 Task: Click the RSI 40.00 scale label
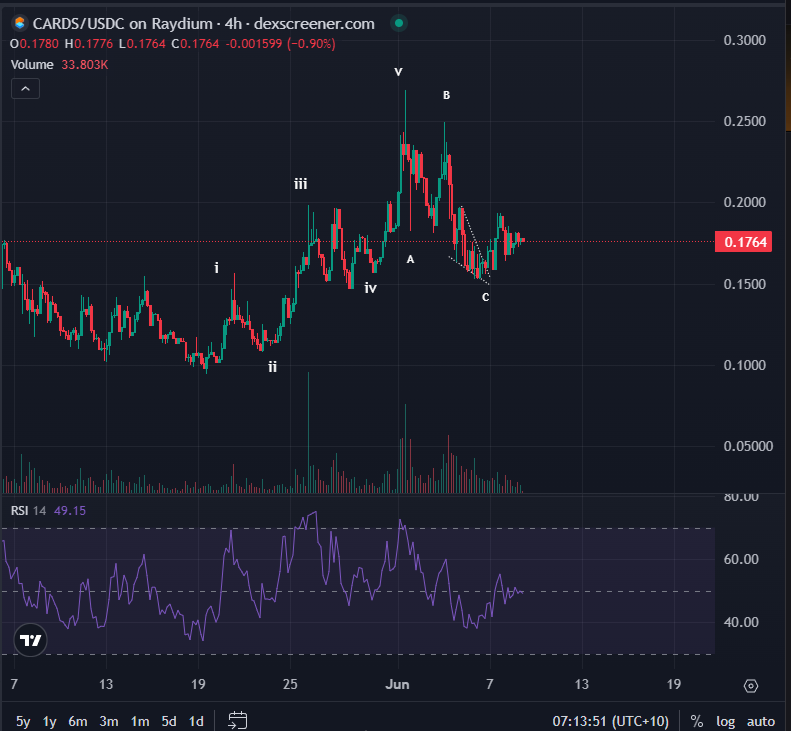741,622
